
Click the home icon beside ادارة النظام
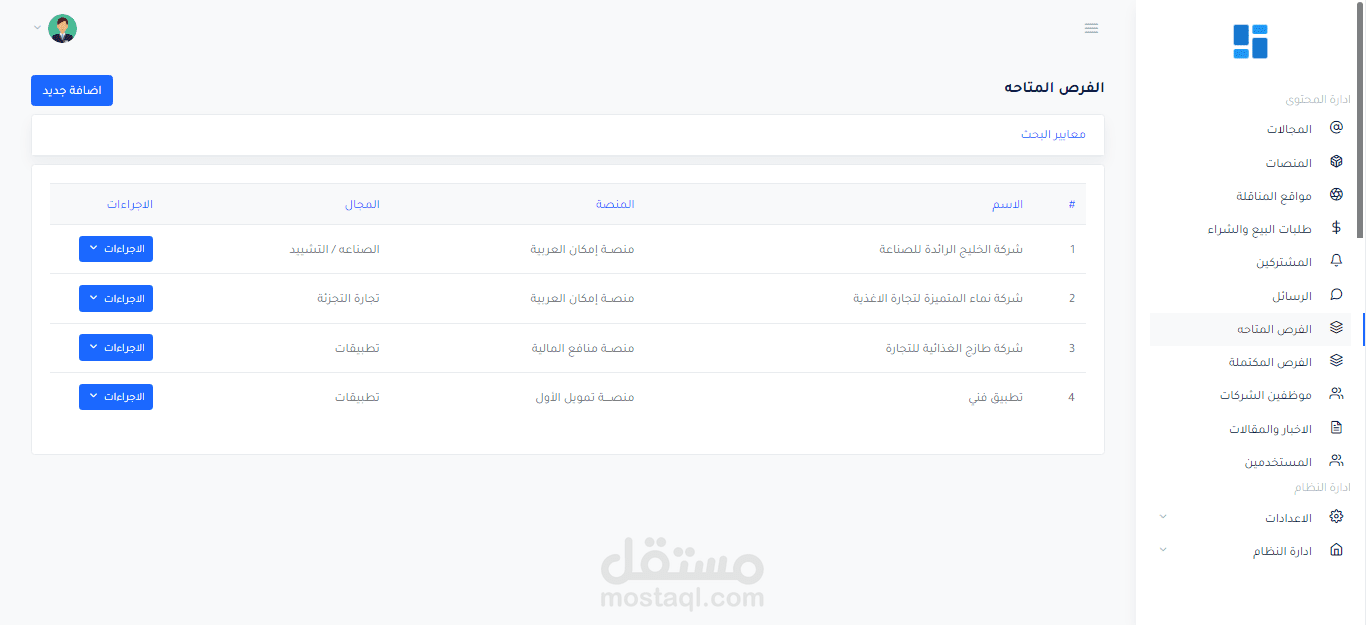(x=1336, y=550)
